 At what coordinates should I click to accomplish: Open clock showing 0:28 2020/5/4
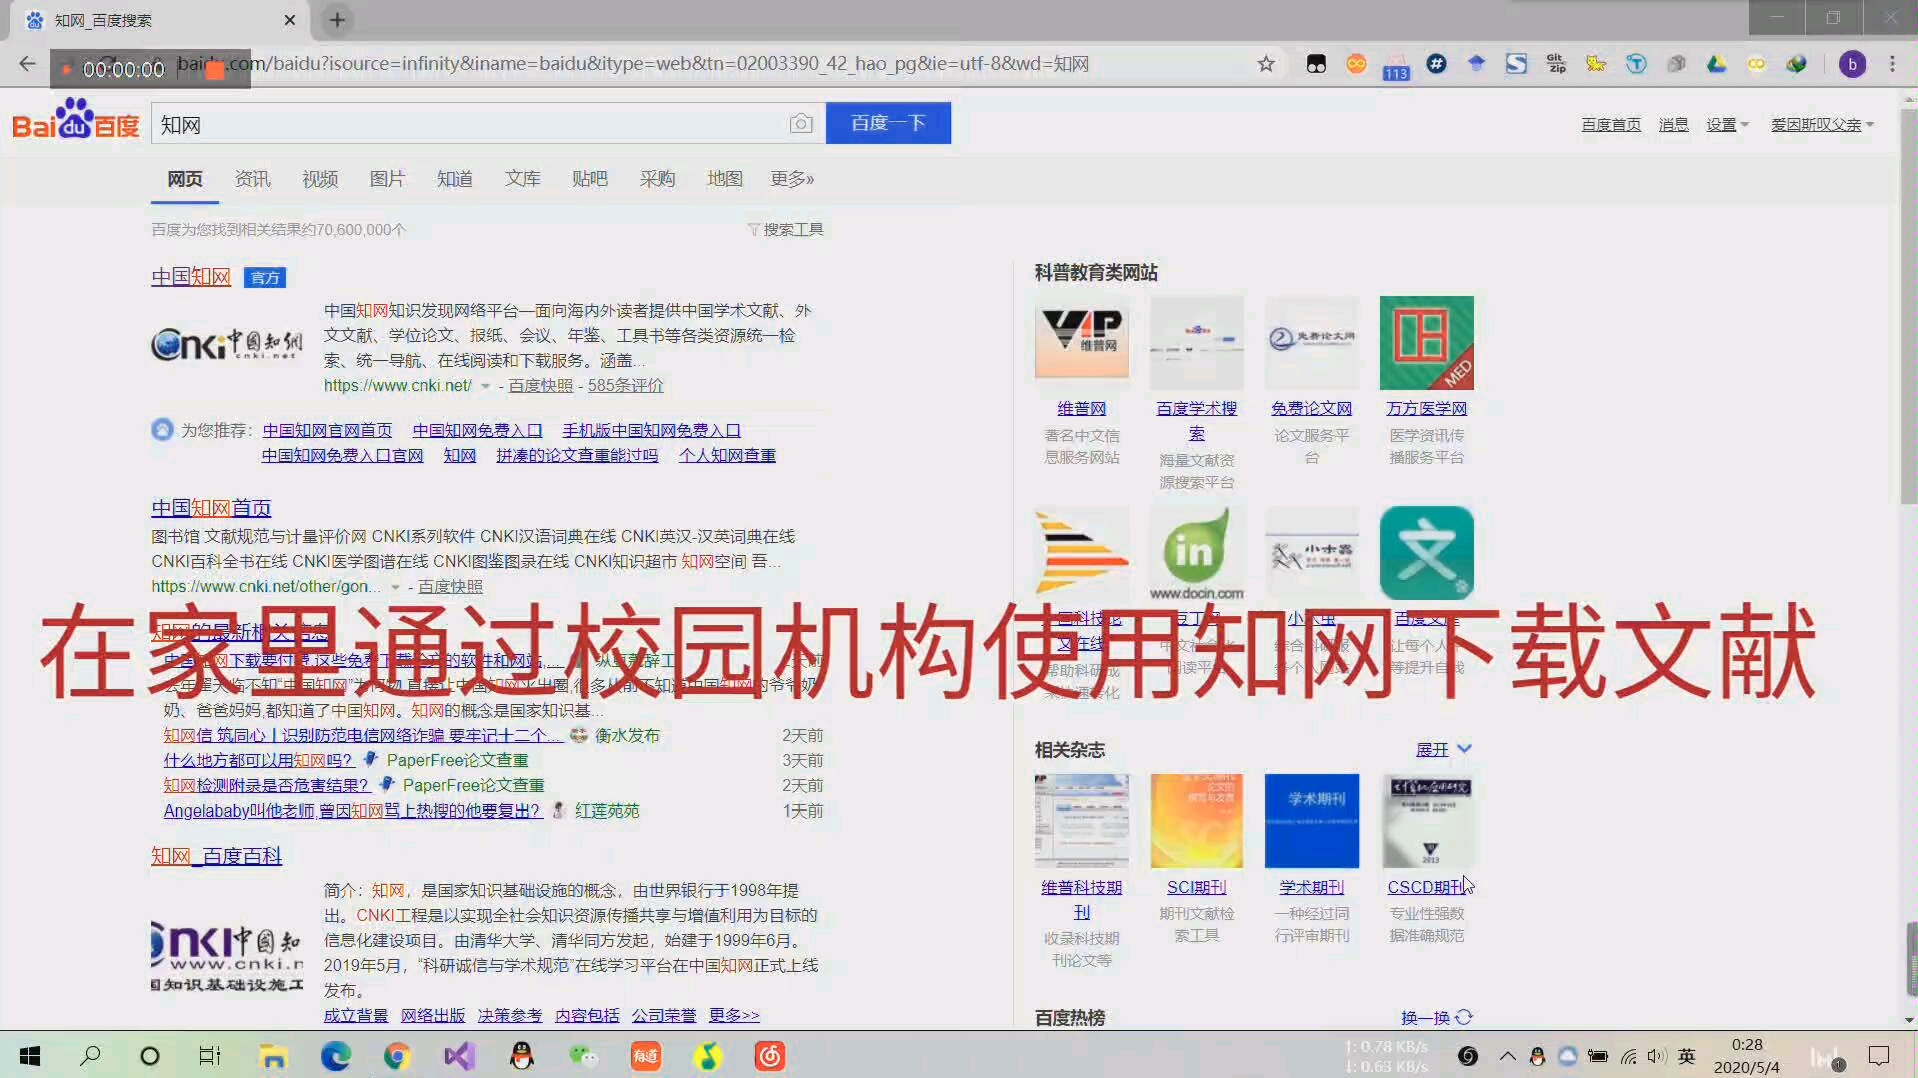(1747, 1056)
